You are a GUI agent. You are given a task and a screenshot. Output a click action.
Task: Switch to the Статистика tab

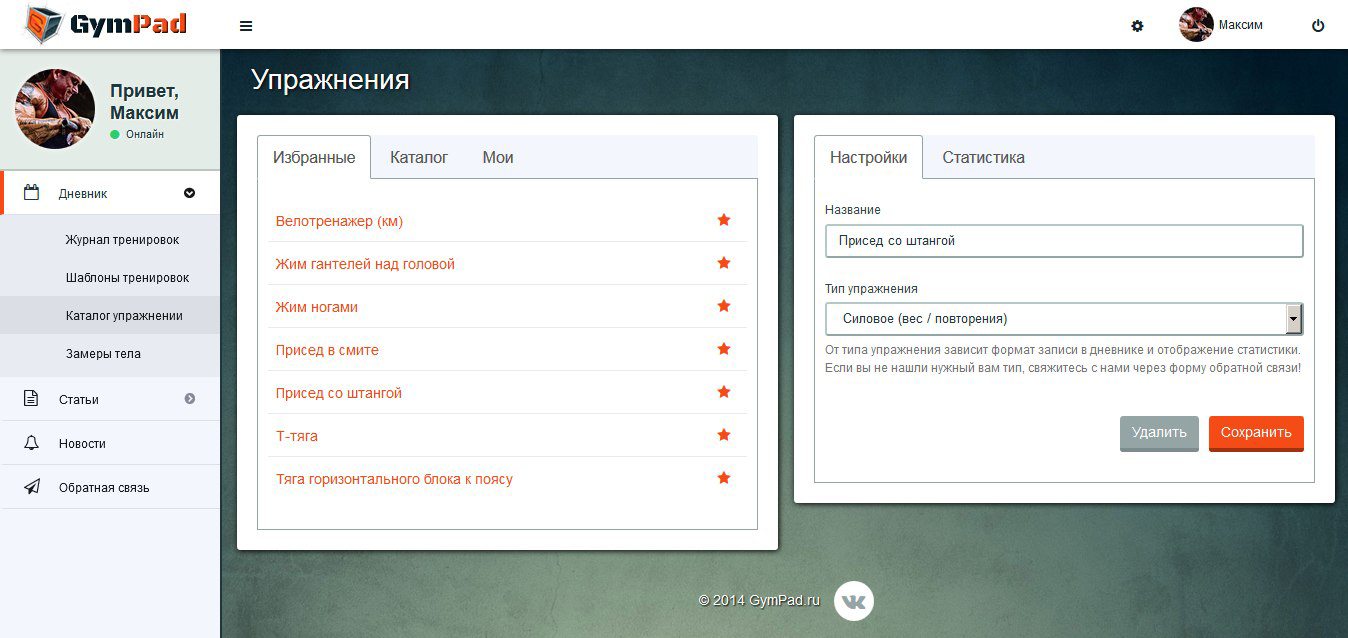coord(983,157)
